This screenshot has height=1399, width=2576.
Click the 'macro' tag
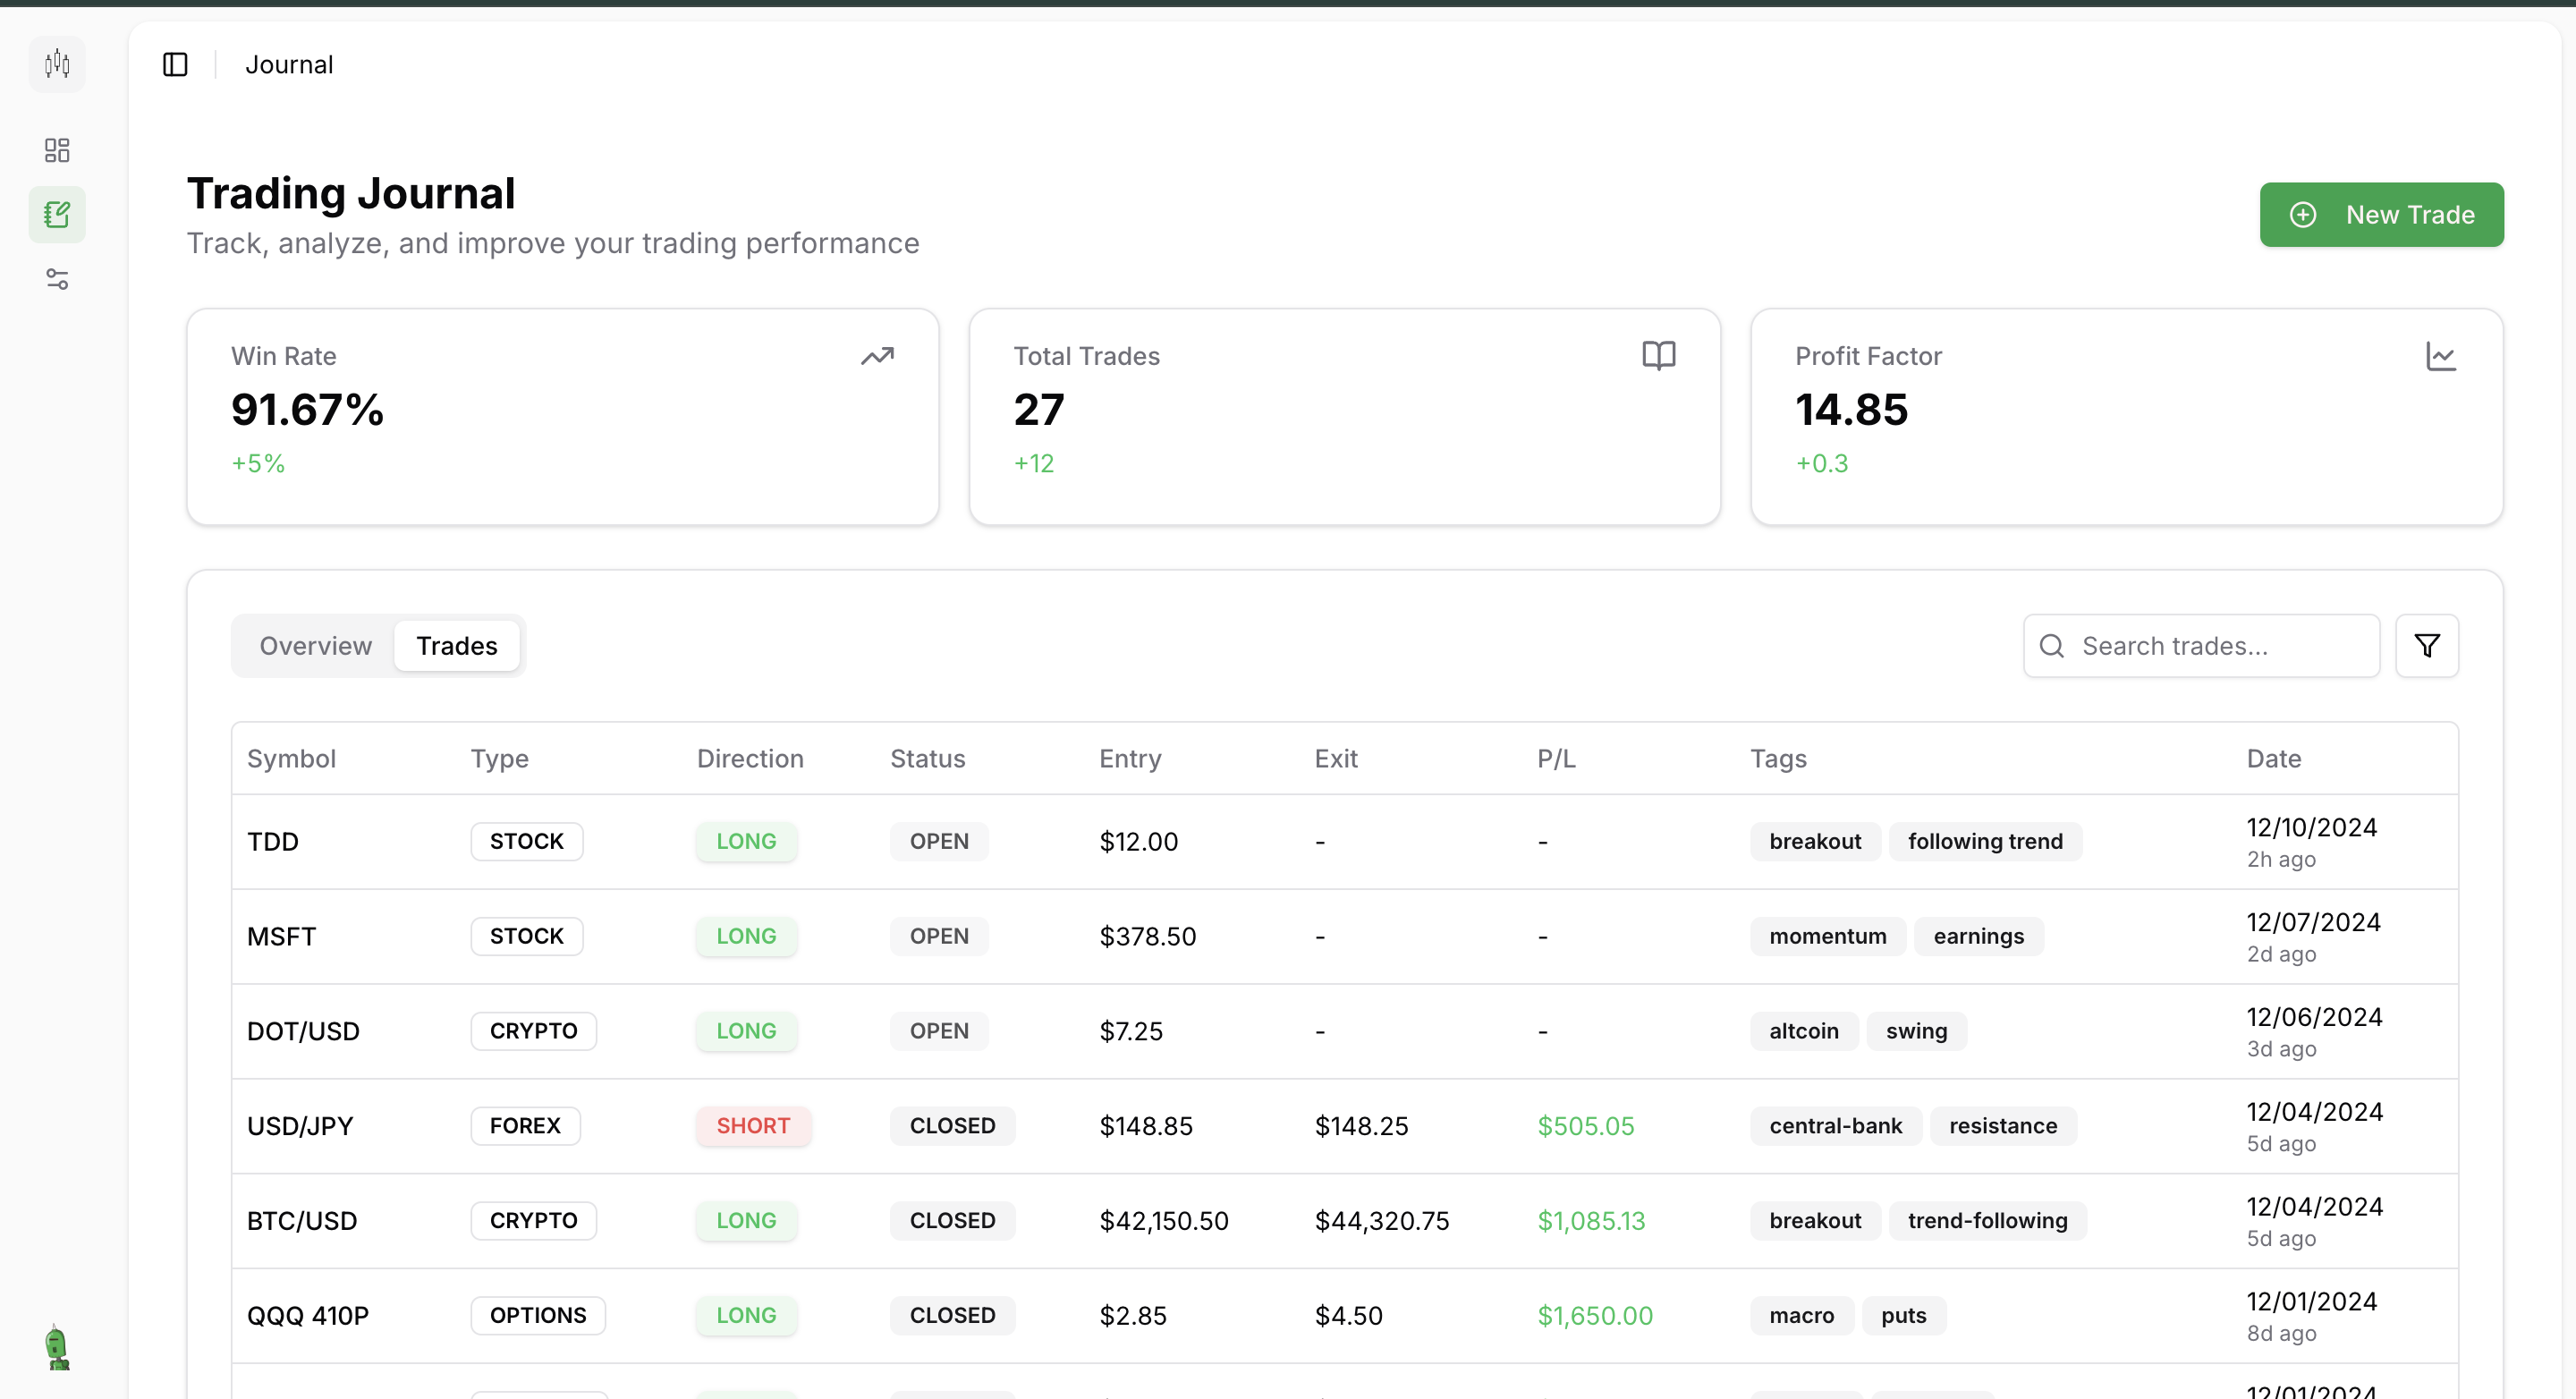point(1802,1316)
